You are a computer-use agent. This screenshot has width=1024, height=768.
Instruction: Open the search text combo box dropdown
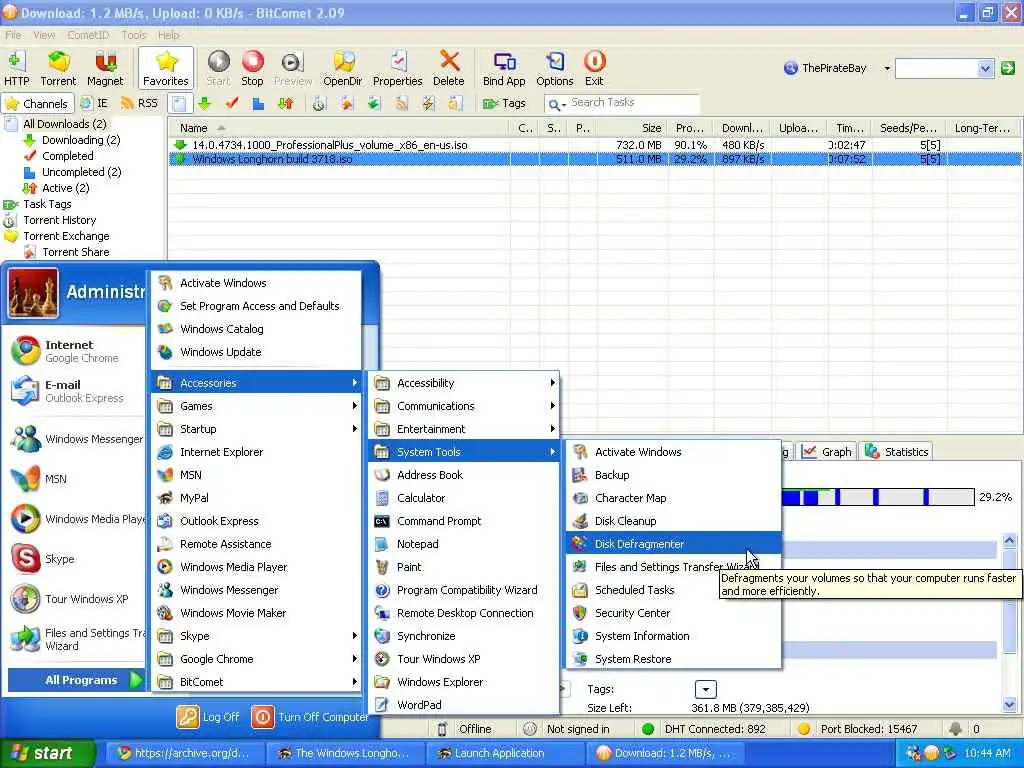pos(985,68)
